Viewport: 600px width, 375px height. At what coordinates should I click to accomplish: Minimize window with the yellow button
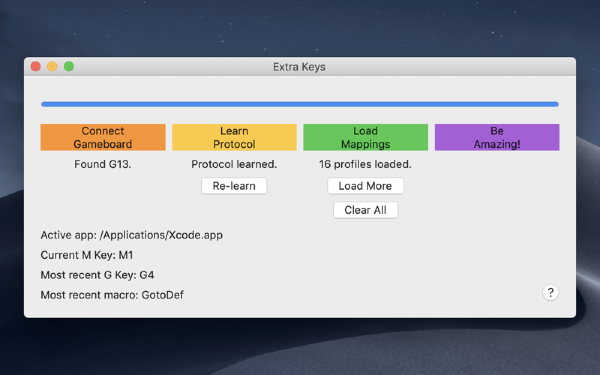pos(52,67)
